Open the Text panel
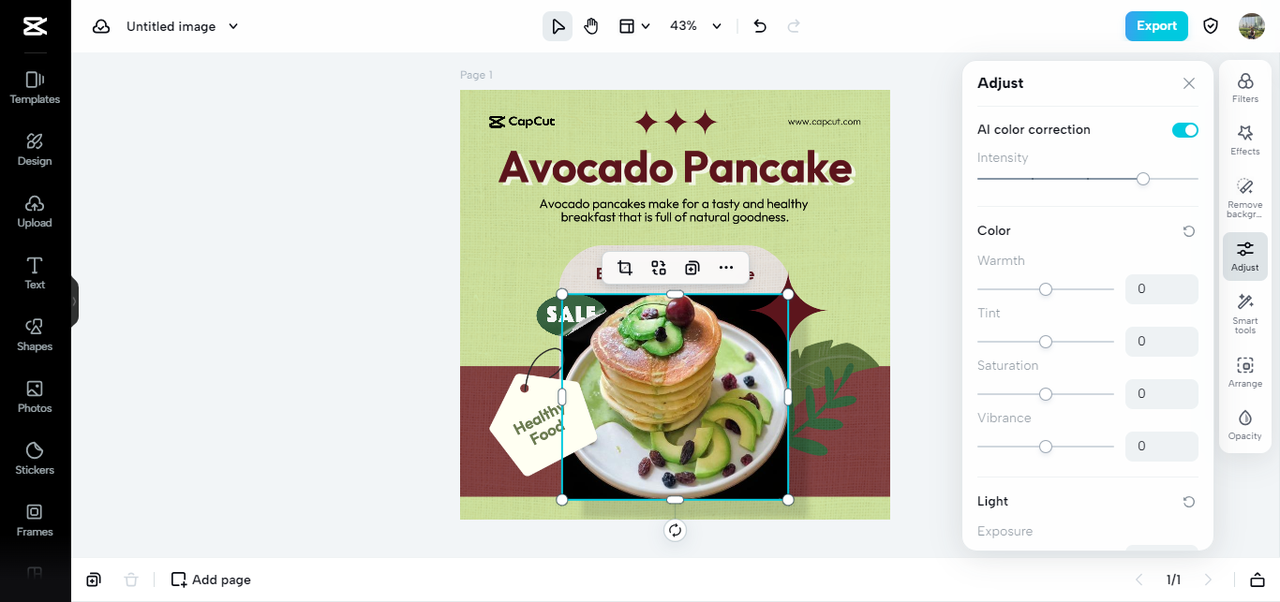 tap(35, 273)
